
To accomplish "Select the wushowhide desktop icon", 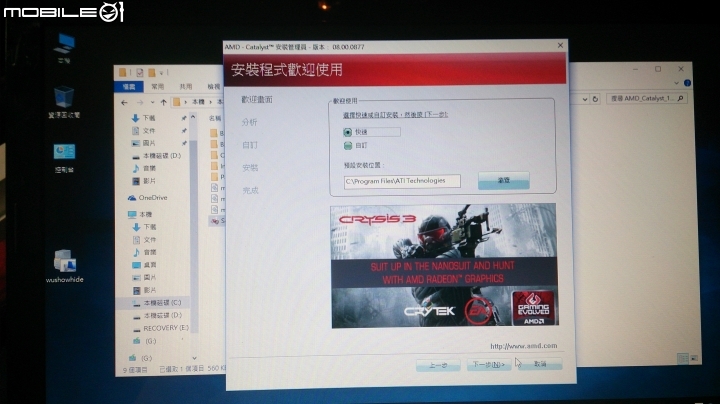I will [x=64, y=266].
